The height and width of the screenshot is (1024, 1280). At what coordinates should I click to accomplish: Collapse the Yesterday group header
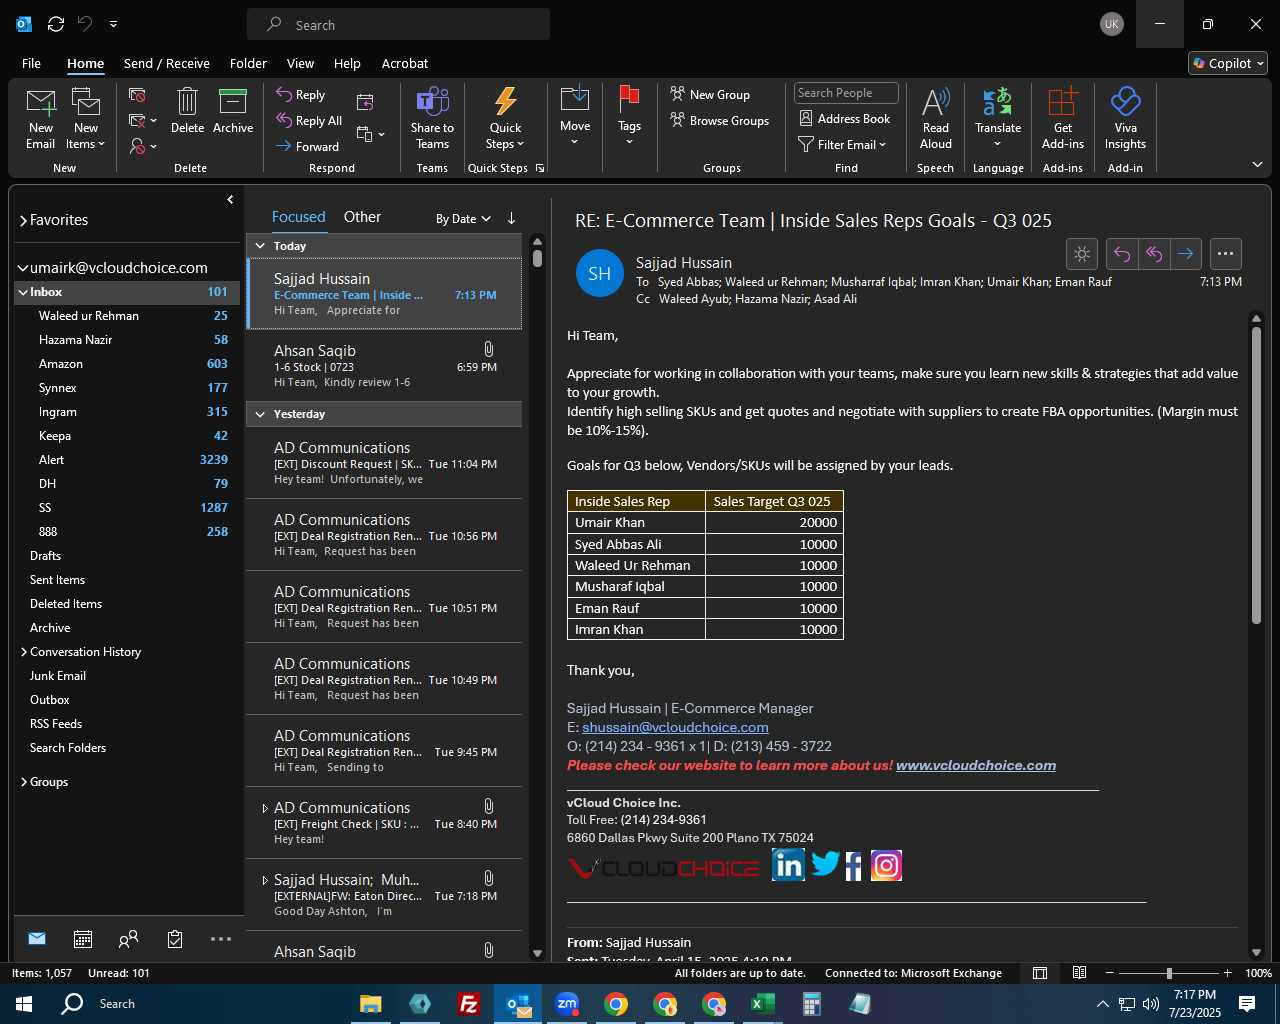pos(260,414)
